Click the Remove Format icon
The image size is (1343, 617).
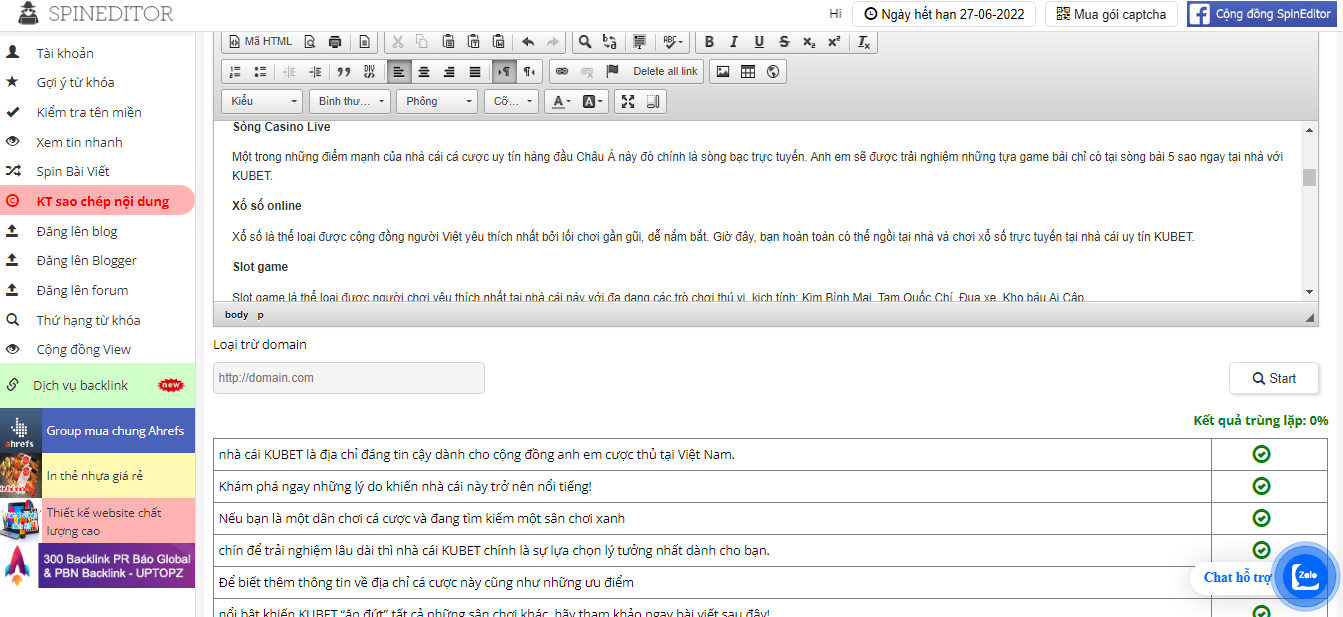pyautogui.click(x=864, y=42)
